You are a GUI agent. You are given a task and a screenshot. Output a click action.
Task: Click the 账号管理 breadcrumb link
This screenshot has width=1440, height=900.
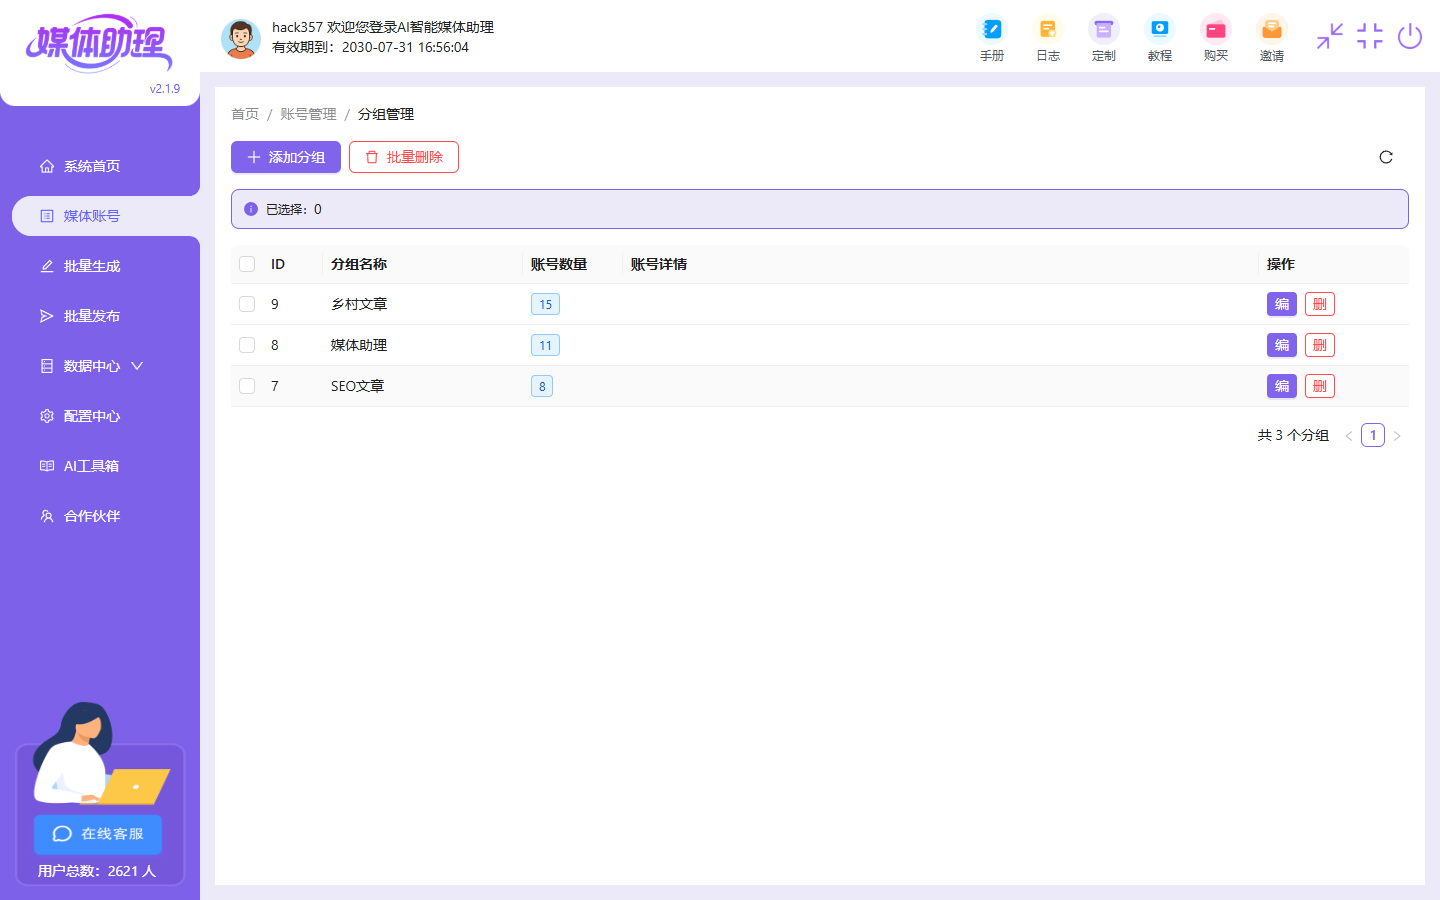(x=308, y=114)
